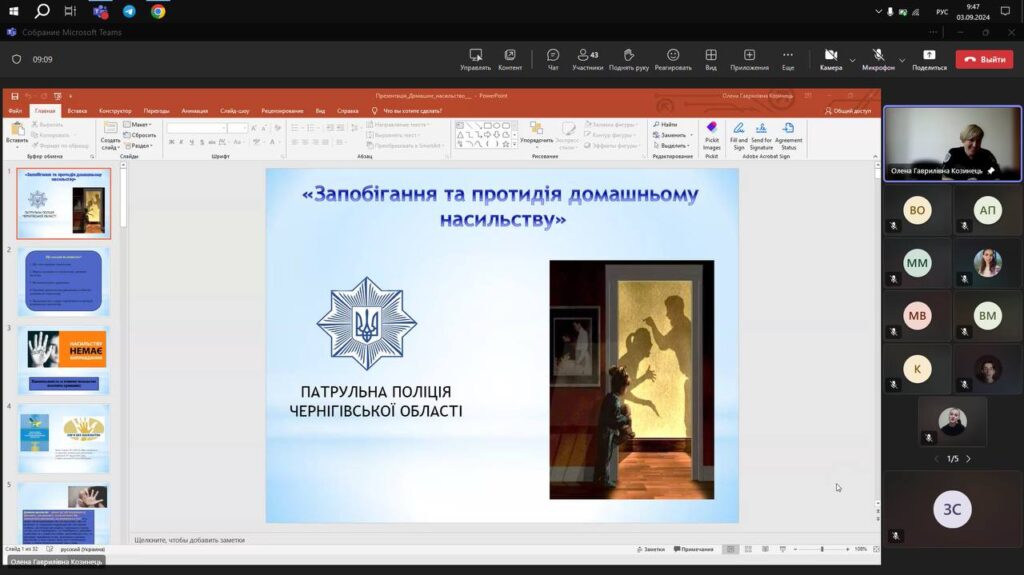
Task: Select the pinned video of Олена Гаврилівна Козинець
Action: tap(952, 144)
